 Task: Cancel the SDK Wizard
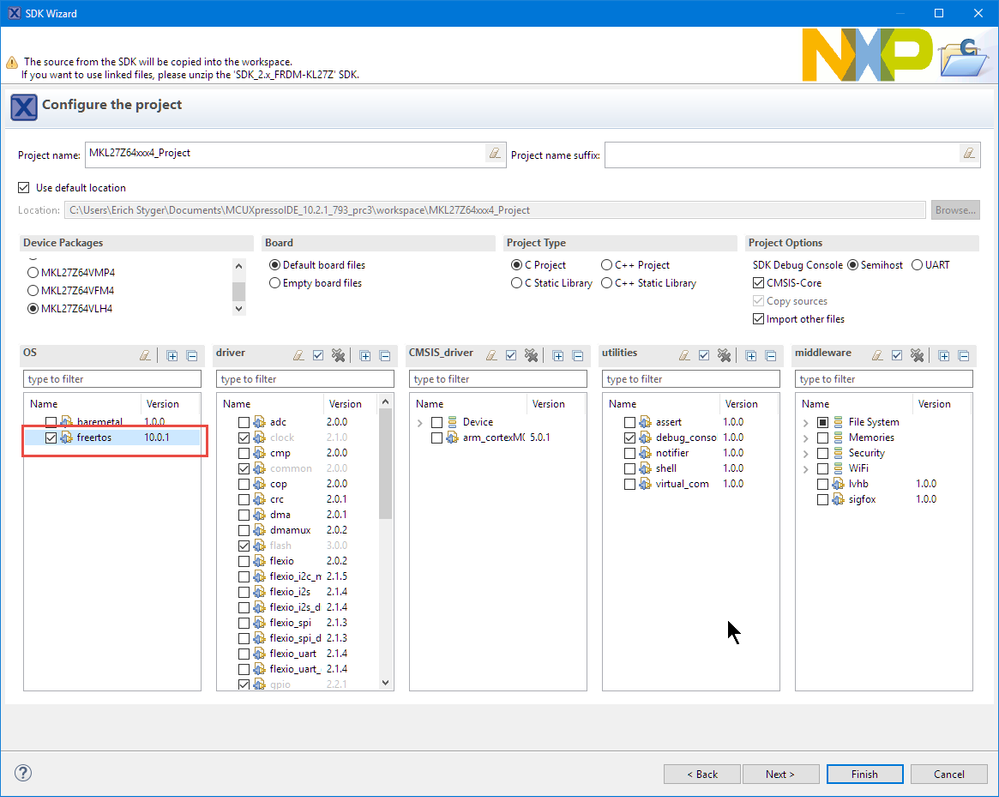coord(949,774)
